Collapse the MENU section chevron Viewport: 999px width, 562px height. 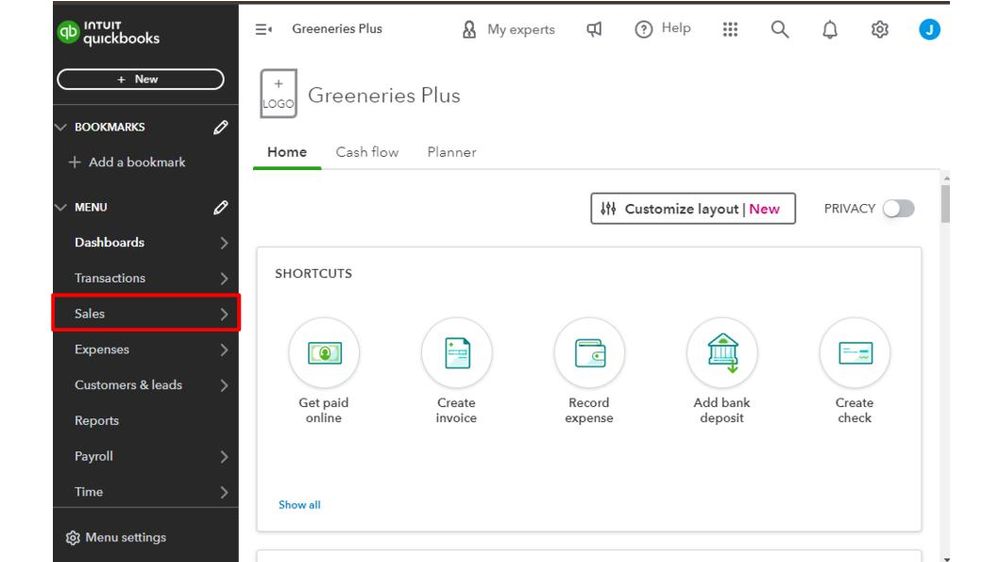coord(61,208)
